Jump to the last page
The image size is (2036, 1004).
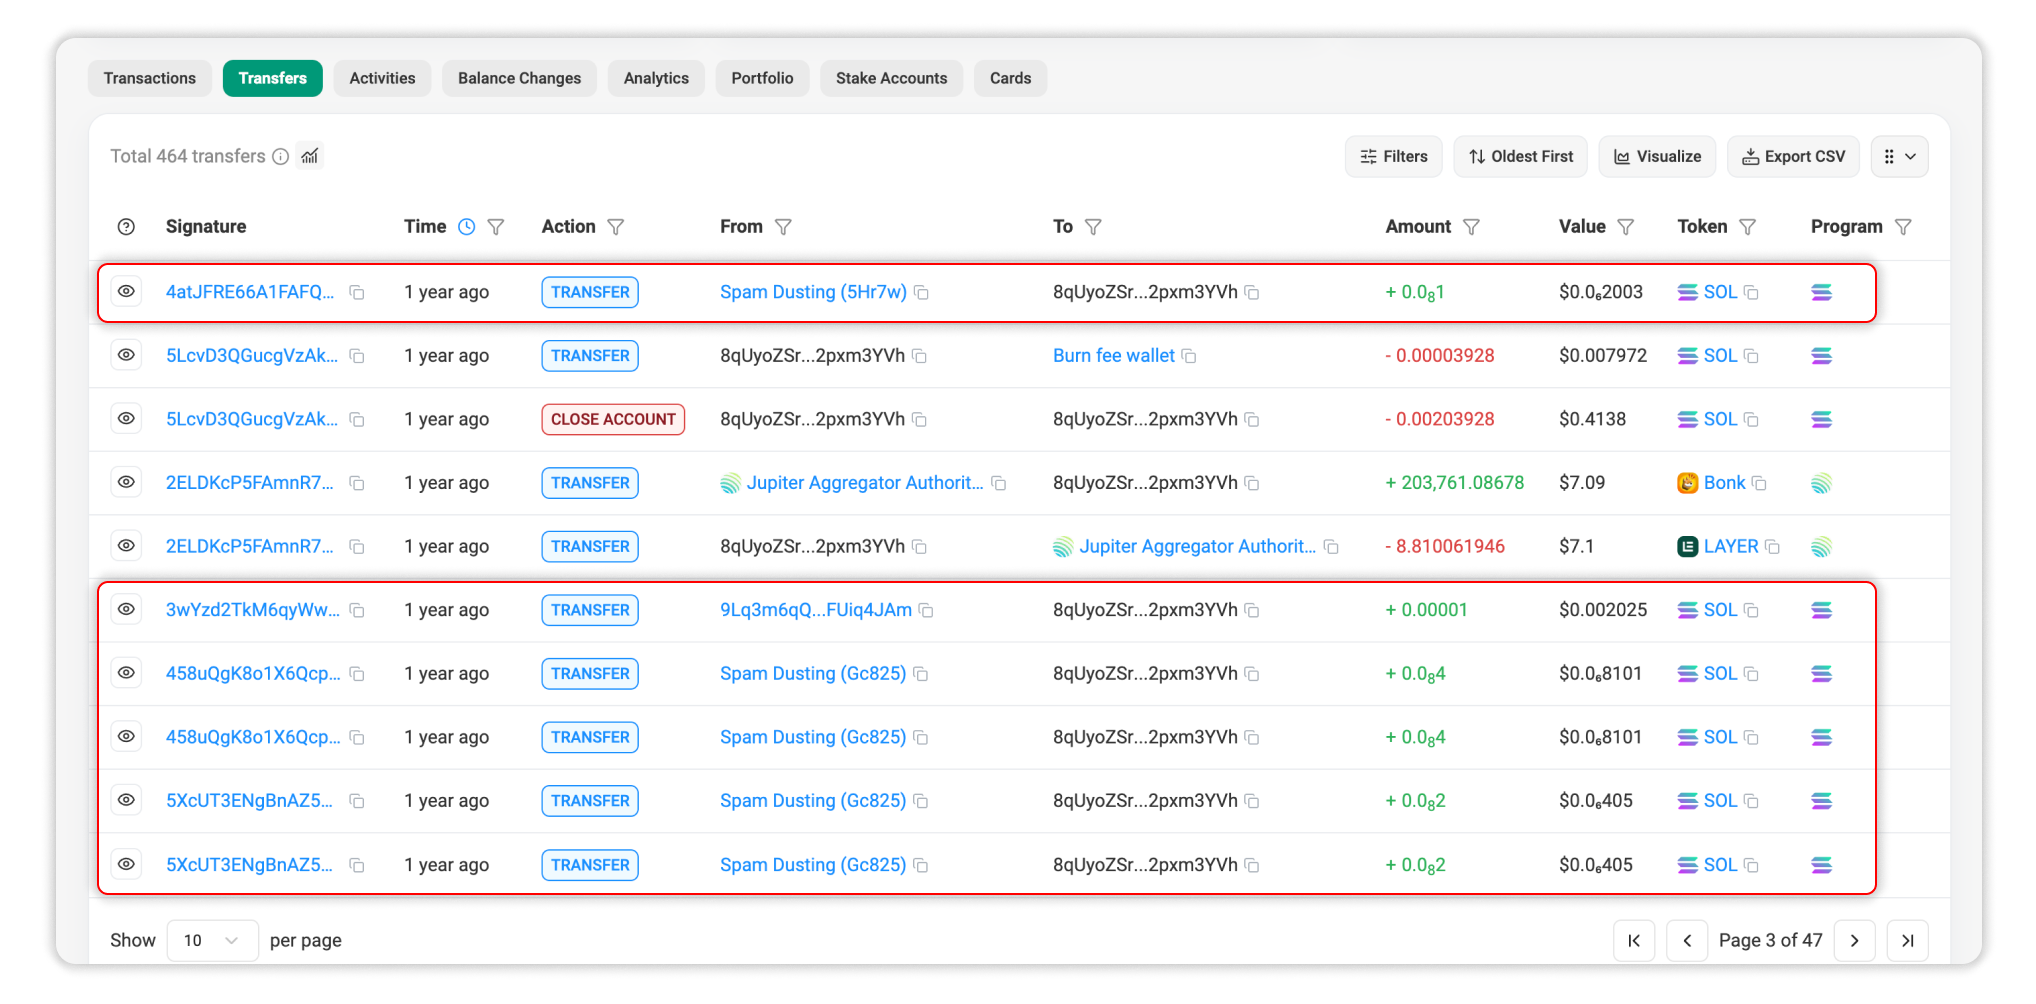(x=1907, y=940)
